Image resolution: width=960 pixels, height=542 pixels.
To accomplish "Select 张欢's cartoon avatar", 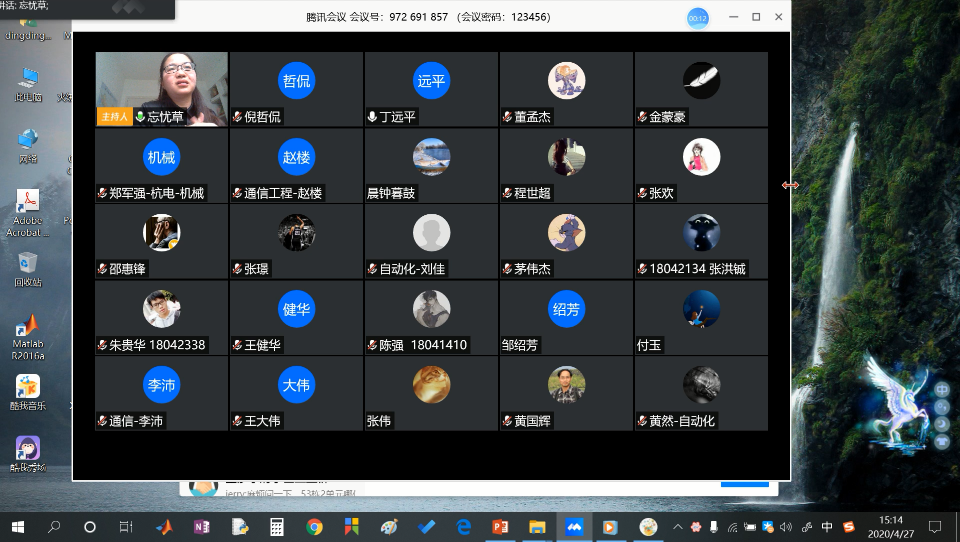I will 702,157.
